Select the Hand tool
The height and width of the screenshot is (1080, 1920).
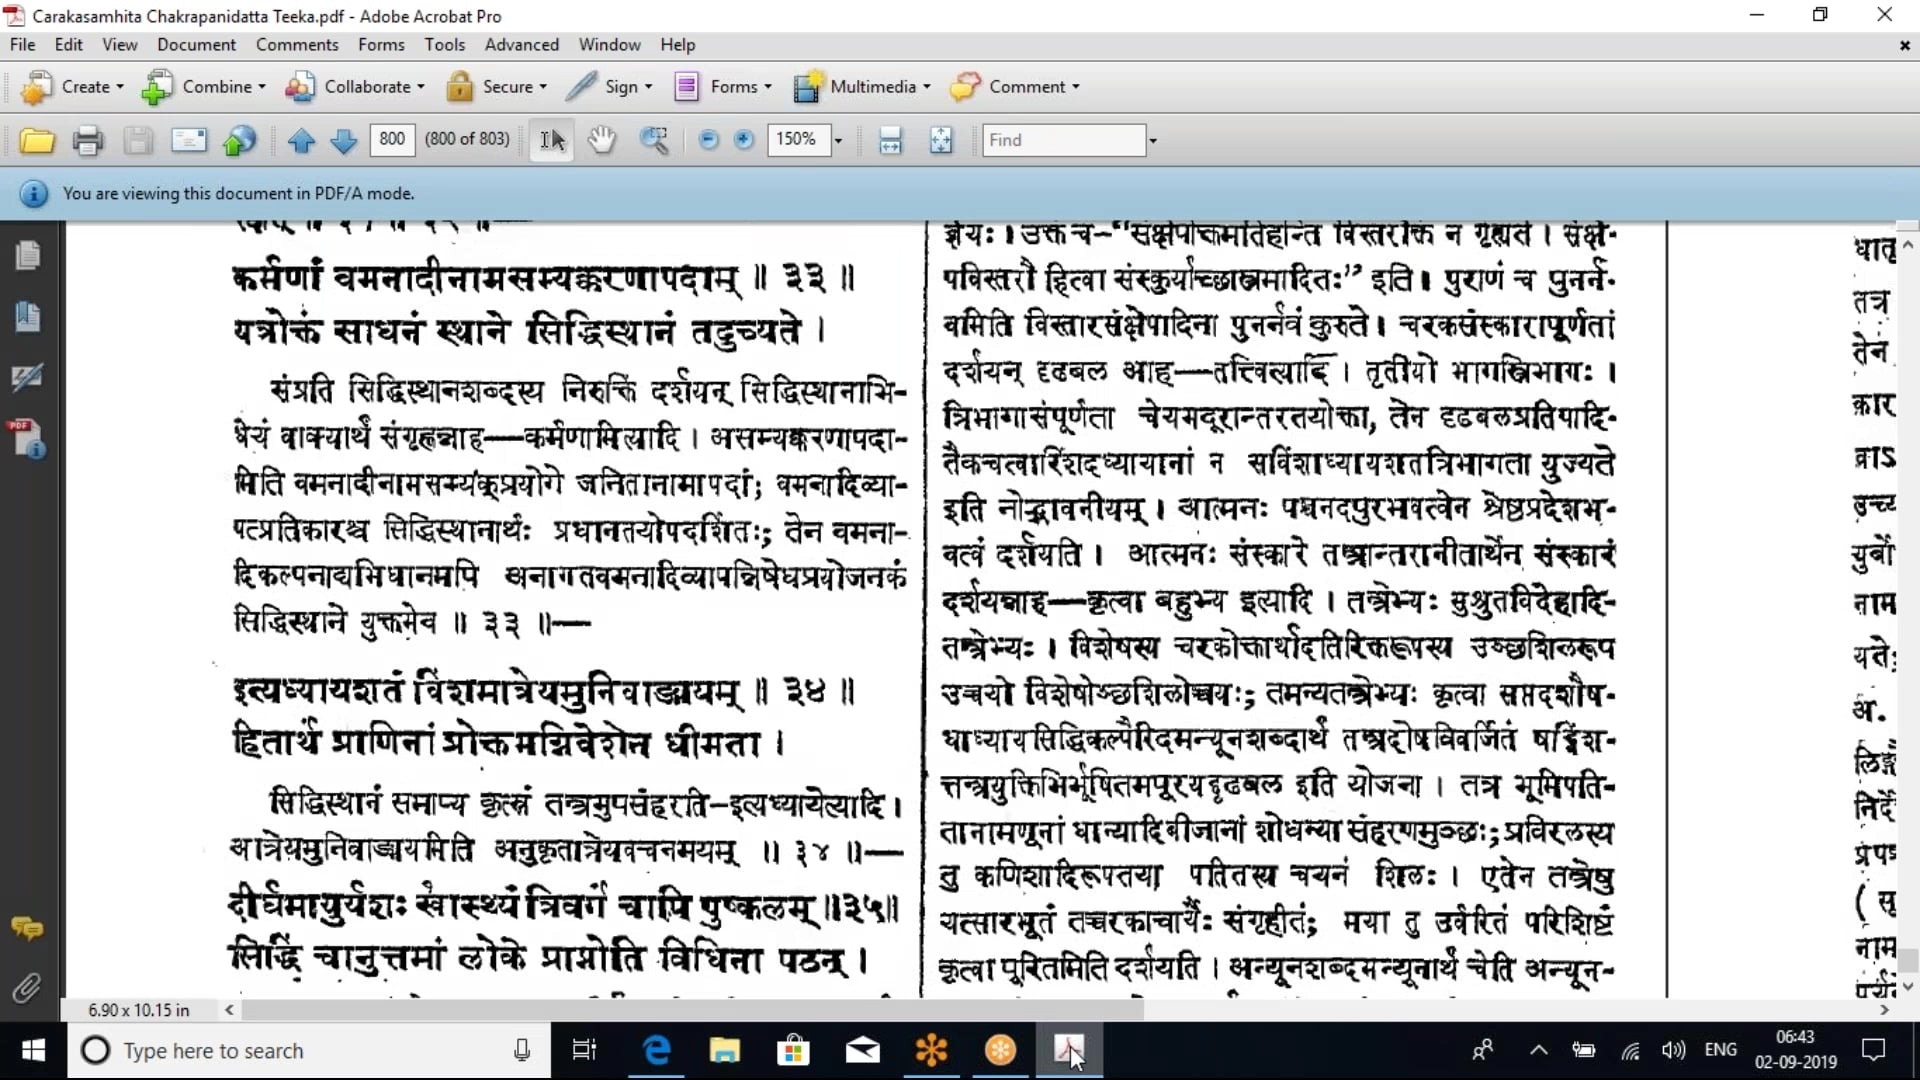pyautogui.click(x=601, y=140)
